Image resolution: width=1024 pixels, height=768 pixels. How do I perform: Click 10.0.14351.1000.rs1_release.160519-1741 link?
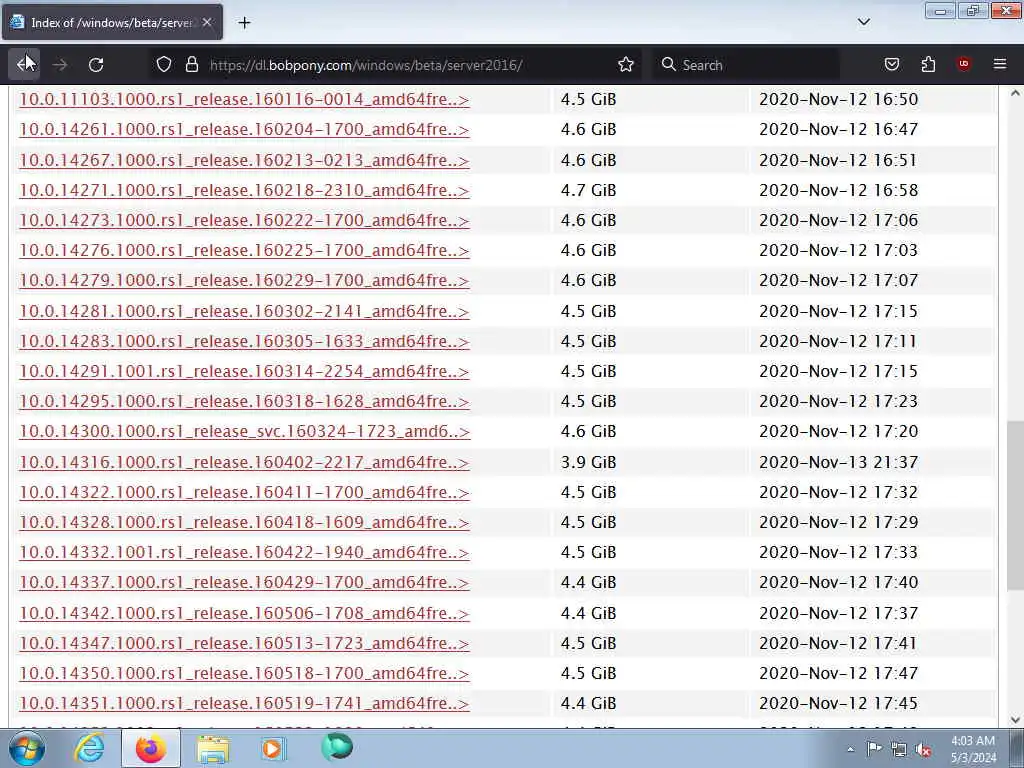coord(244,703)
